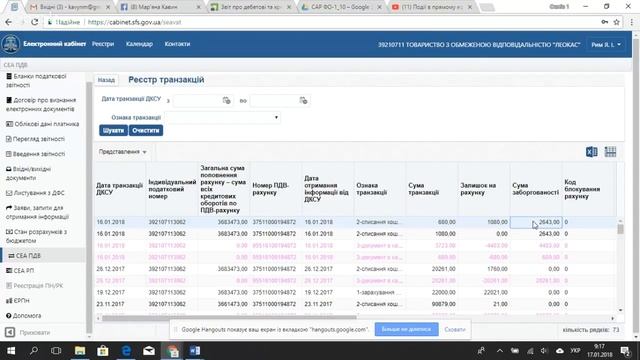Viewport: 640px width, 360px height.
Task: Open Введення звітності in sidebar
Action: click(x=35, y=154)
